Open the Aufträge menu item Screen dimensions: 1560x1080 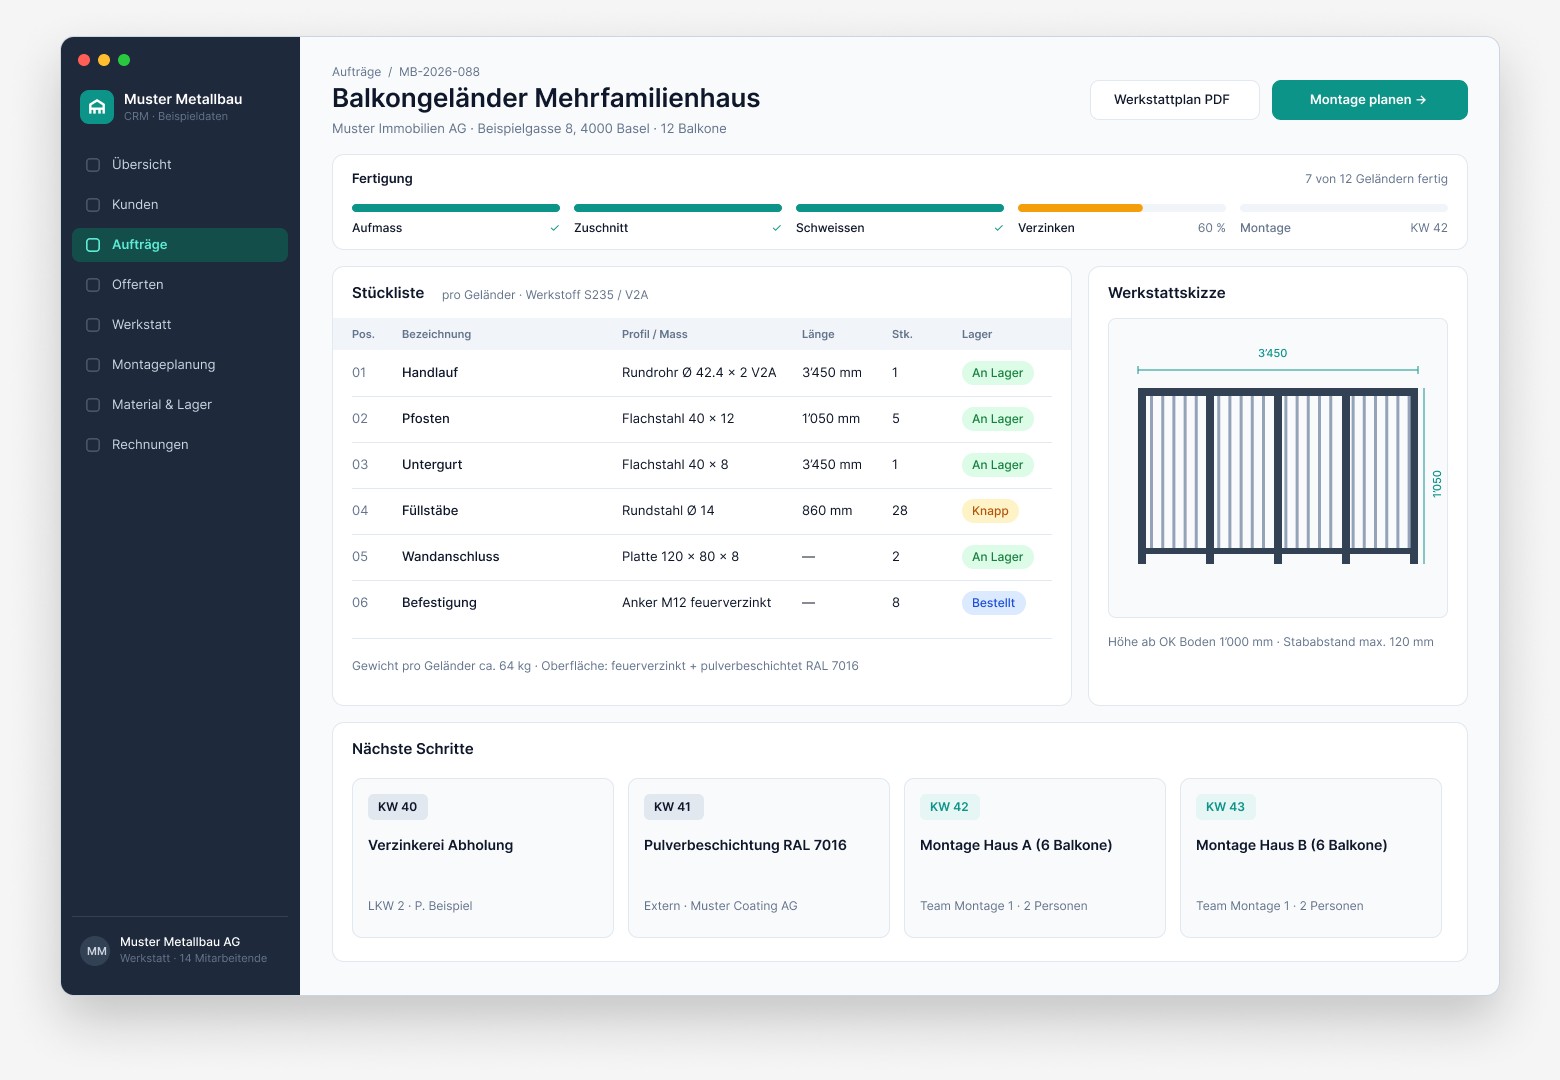click(x=180, y=245)
